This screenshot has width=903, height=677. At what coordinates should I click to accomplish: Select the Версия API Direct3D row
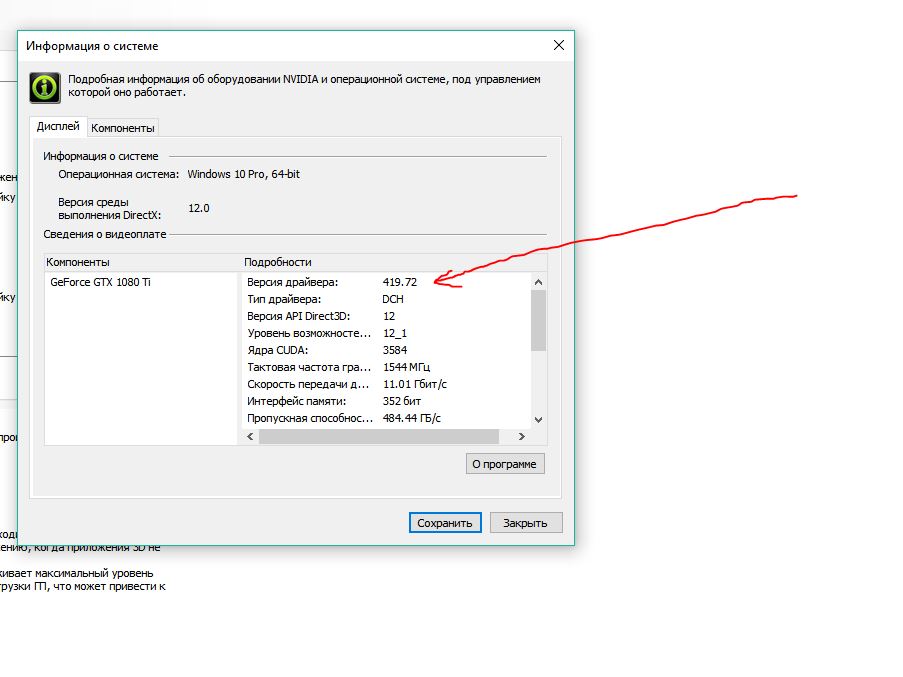[x=386, y=316]
